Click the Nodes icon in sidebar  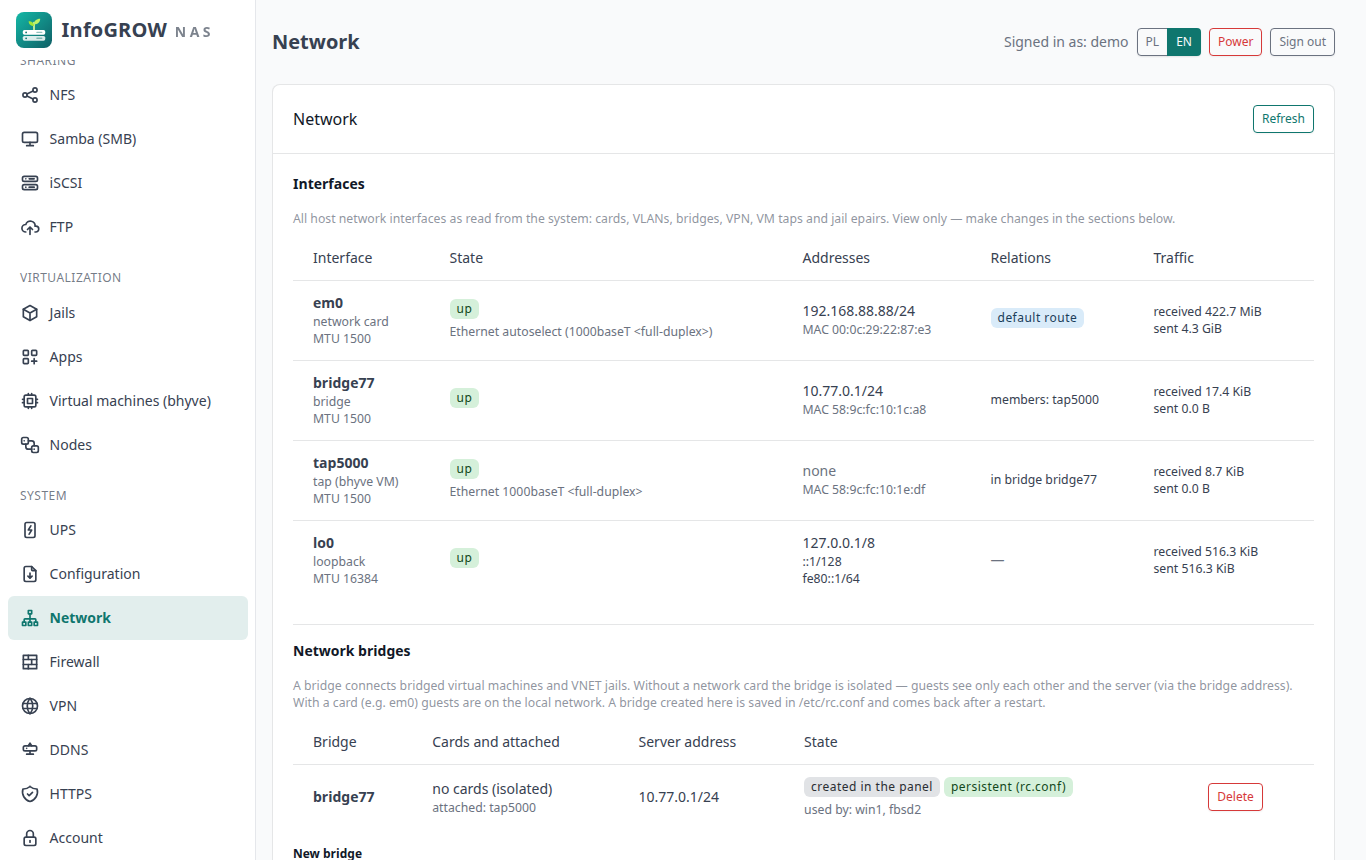pyautogui.click(x=30, y=445)
